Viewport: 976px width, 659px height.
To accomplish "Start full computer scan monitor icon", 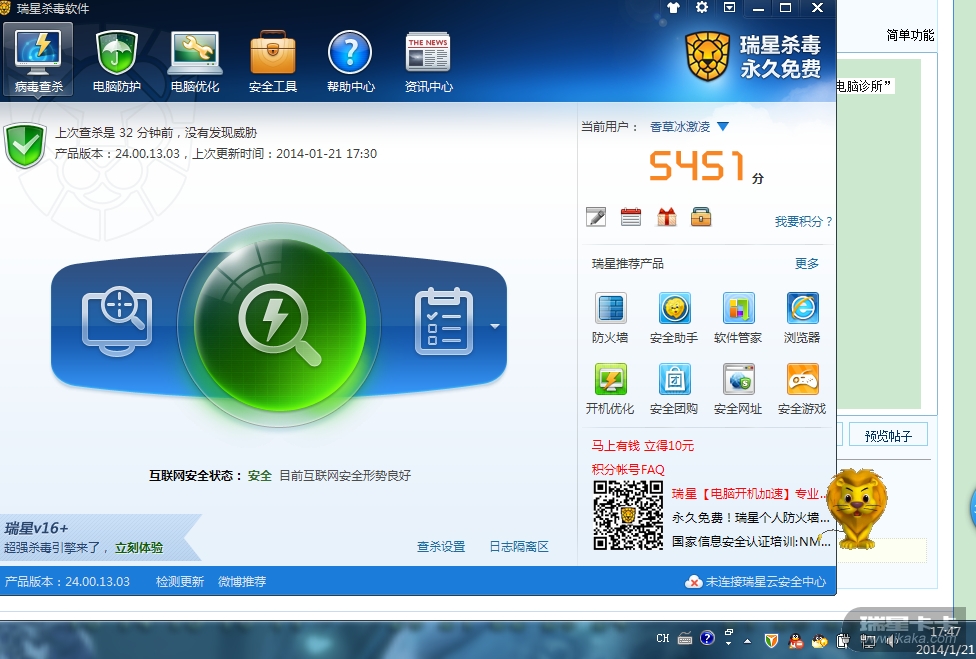I will (117, 321).
